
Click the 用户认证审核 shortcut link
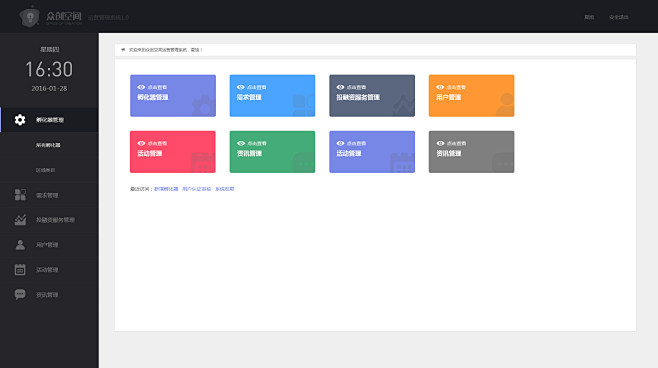pyautogui.click(x=196, y=189)
